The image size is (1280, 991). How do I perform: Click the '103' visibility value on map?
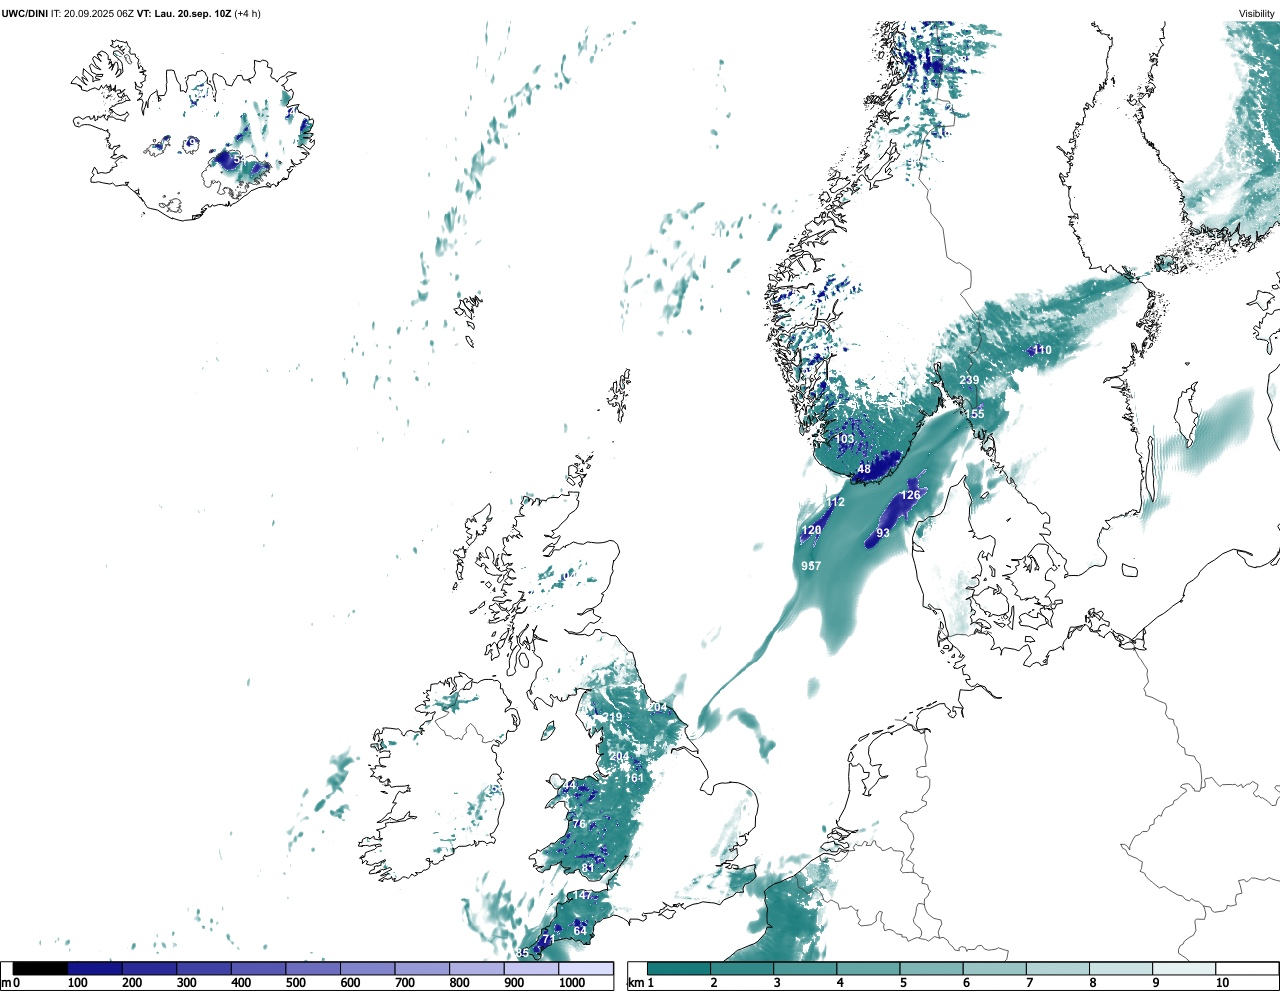(845, 439)
